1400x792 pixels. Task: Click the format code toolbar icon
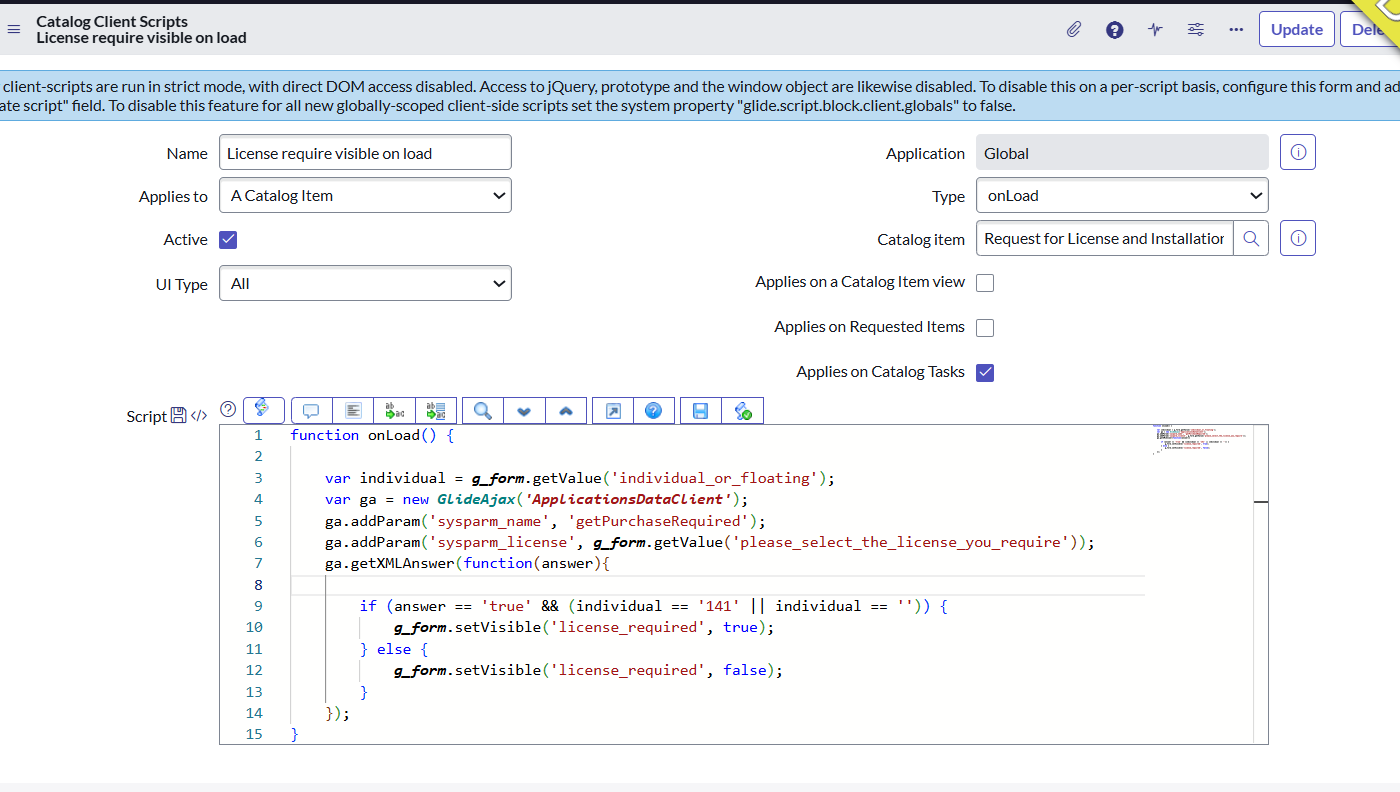tap(352, 410)
